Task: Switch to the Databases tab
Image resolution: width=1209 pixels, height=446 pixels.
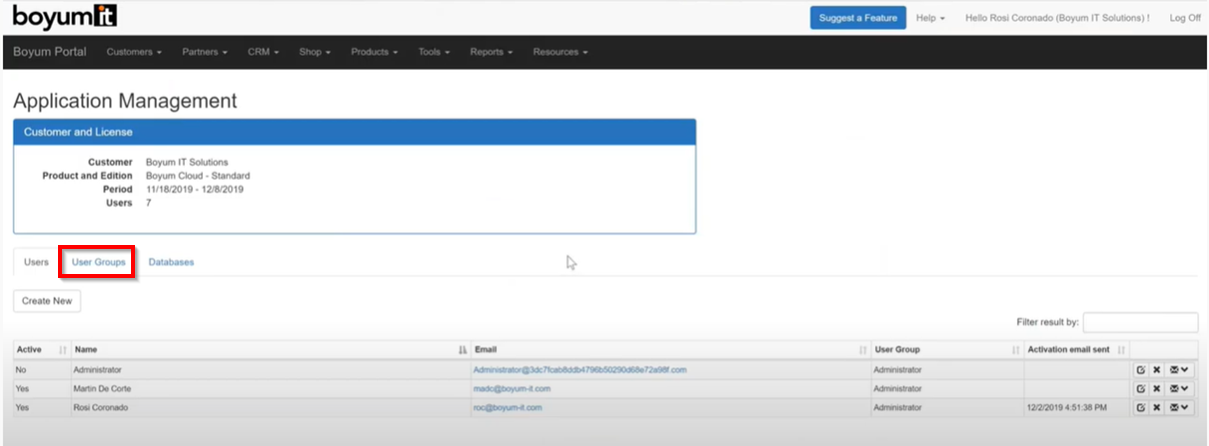Action: pos(171,262)
